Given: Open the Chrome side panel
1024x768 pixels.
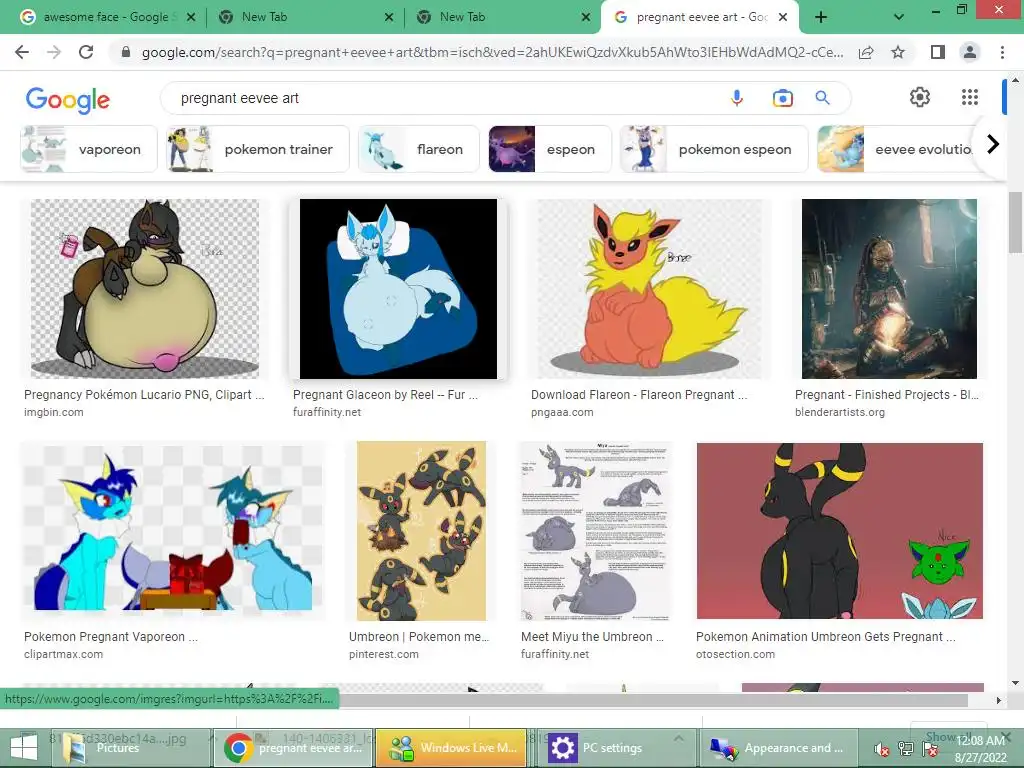Looking at the screenshot, I should tap(938, 52).
